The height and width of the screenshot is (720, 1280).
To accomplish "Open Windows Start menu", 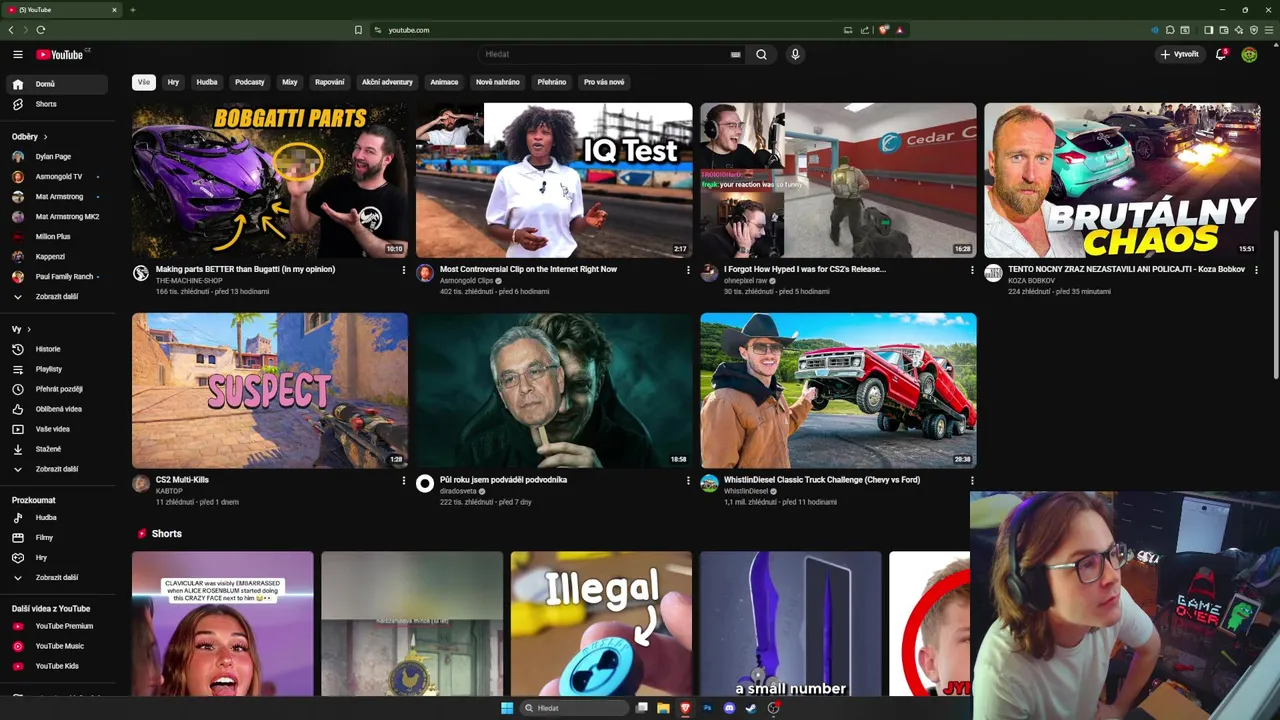I will 507,708.
